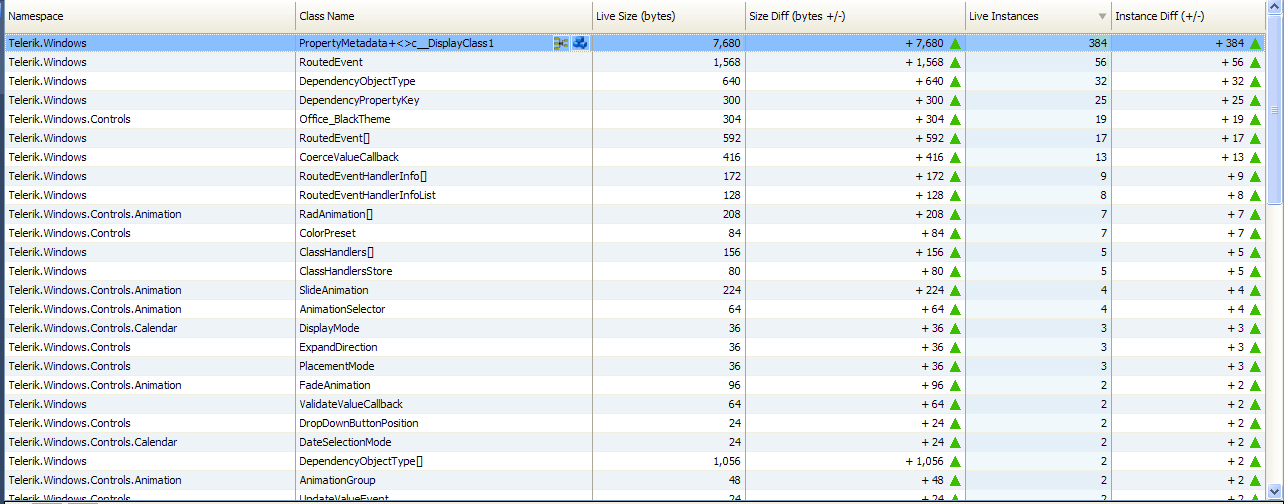Click Telerik.Windows.Controls.Animation namespace in RadAnimation[] row
The height and width of the screenshot is (504, 1284).
point(95,215)
